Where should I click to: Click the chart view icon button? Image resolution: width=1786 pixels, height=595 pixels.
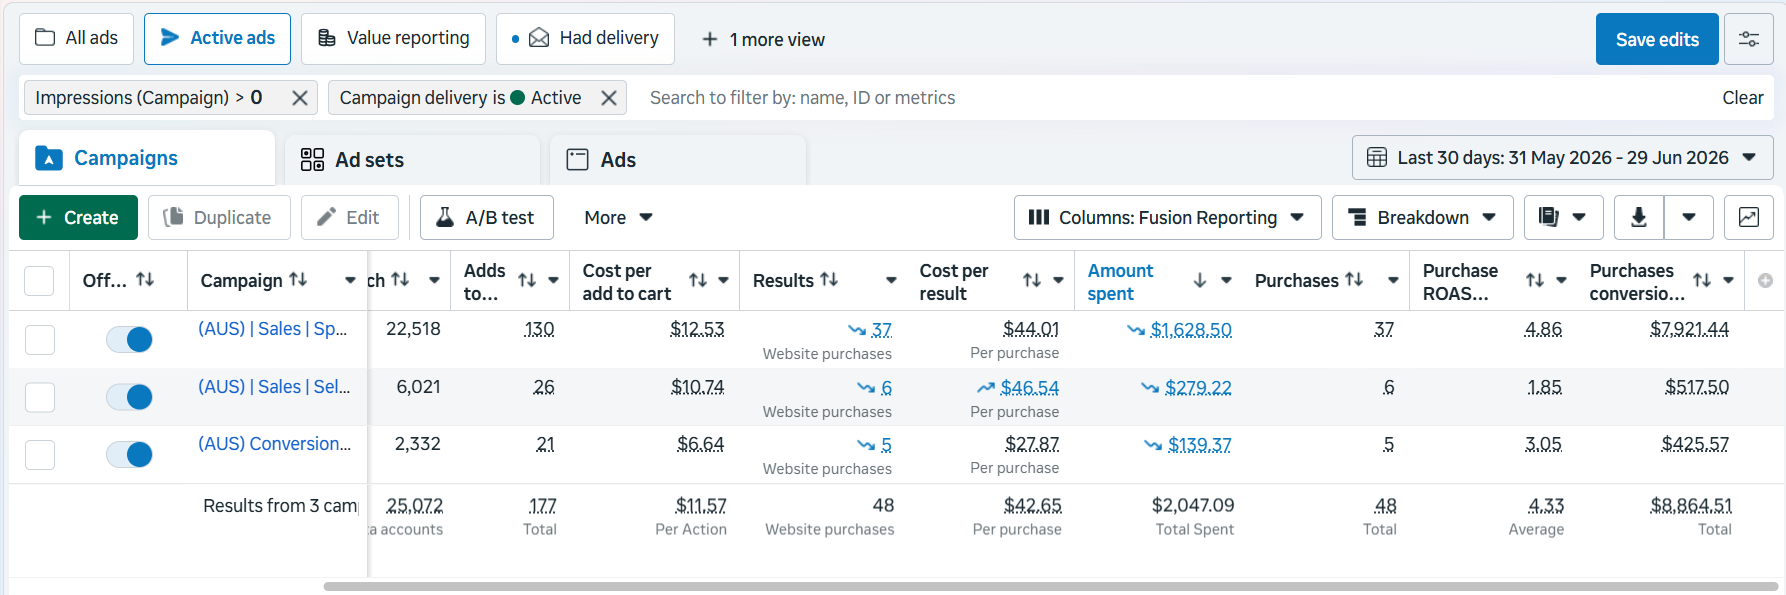pyautogui.click(x=1748, y=217)
